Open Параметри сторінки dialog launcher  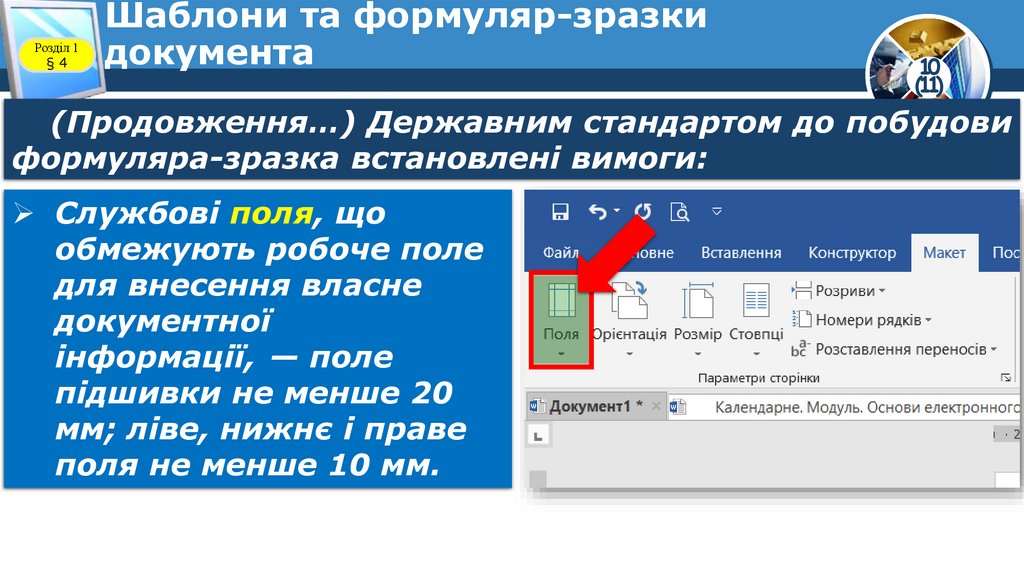click(x=1006, y=377)
